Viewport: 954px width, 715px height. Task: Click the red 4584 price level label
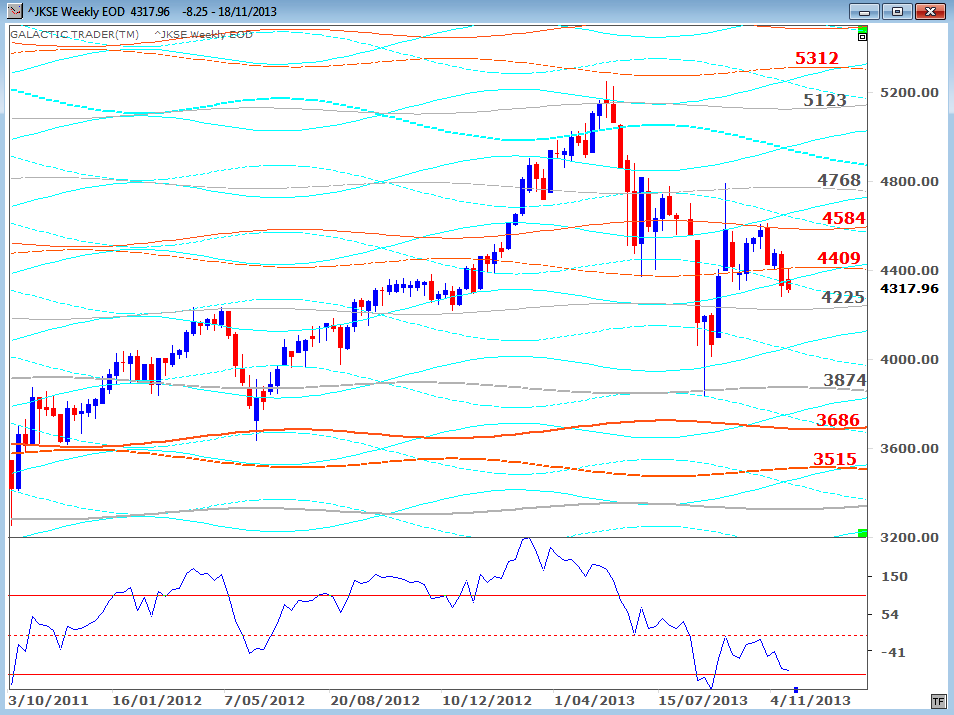843,218
